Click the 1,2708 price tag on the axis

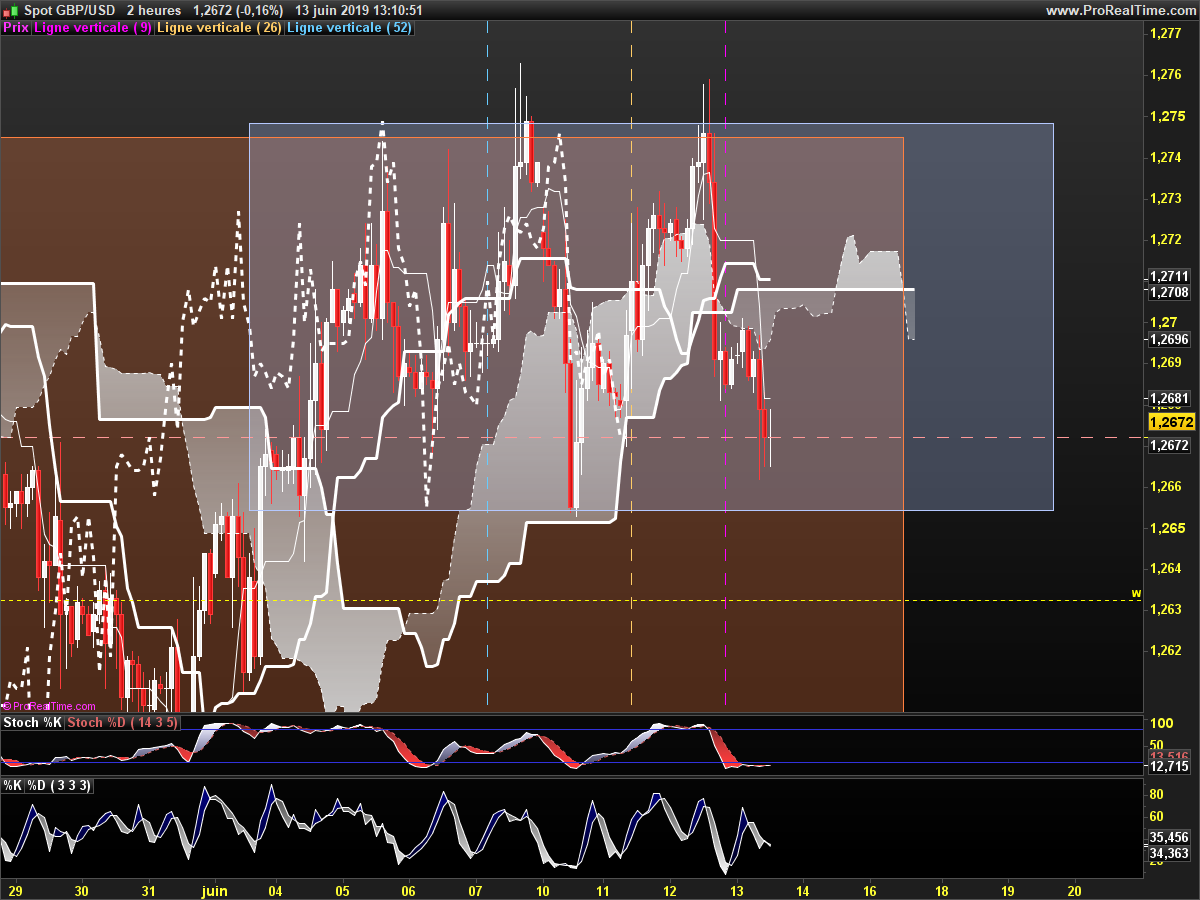1169,292
